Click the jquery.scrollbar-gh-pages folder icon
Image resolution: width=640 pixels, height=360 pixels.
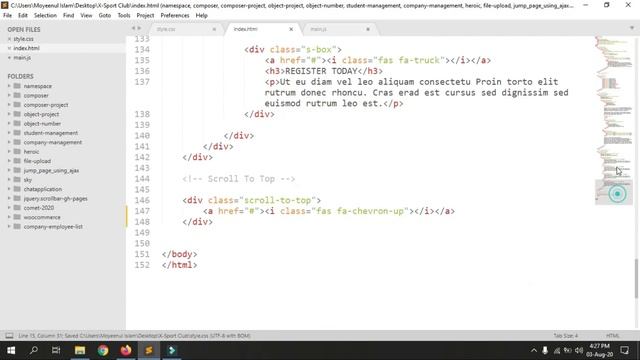17,198
